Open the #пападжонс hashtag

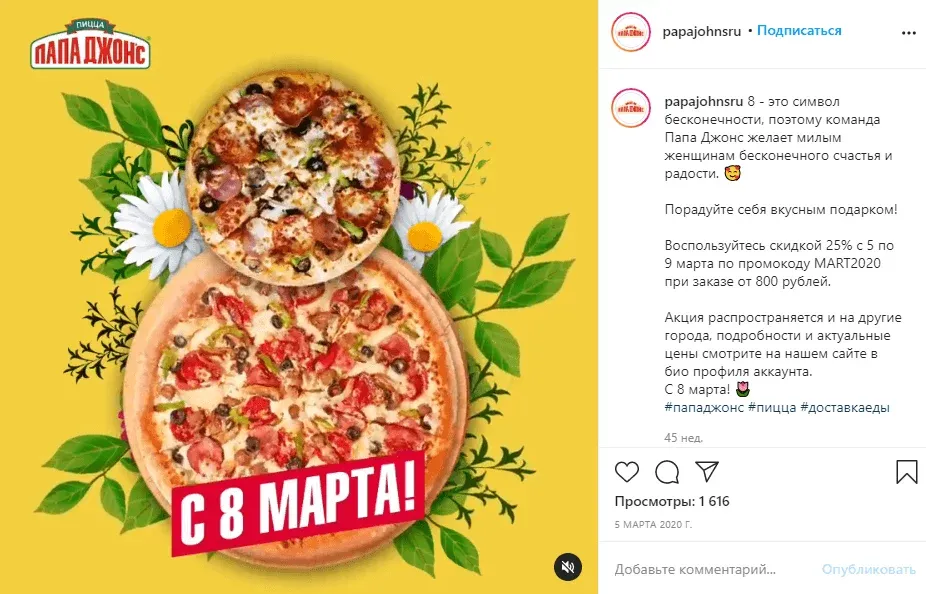point(704,407)
